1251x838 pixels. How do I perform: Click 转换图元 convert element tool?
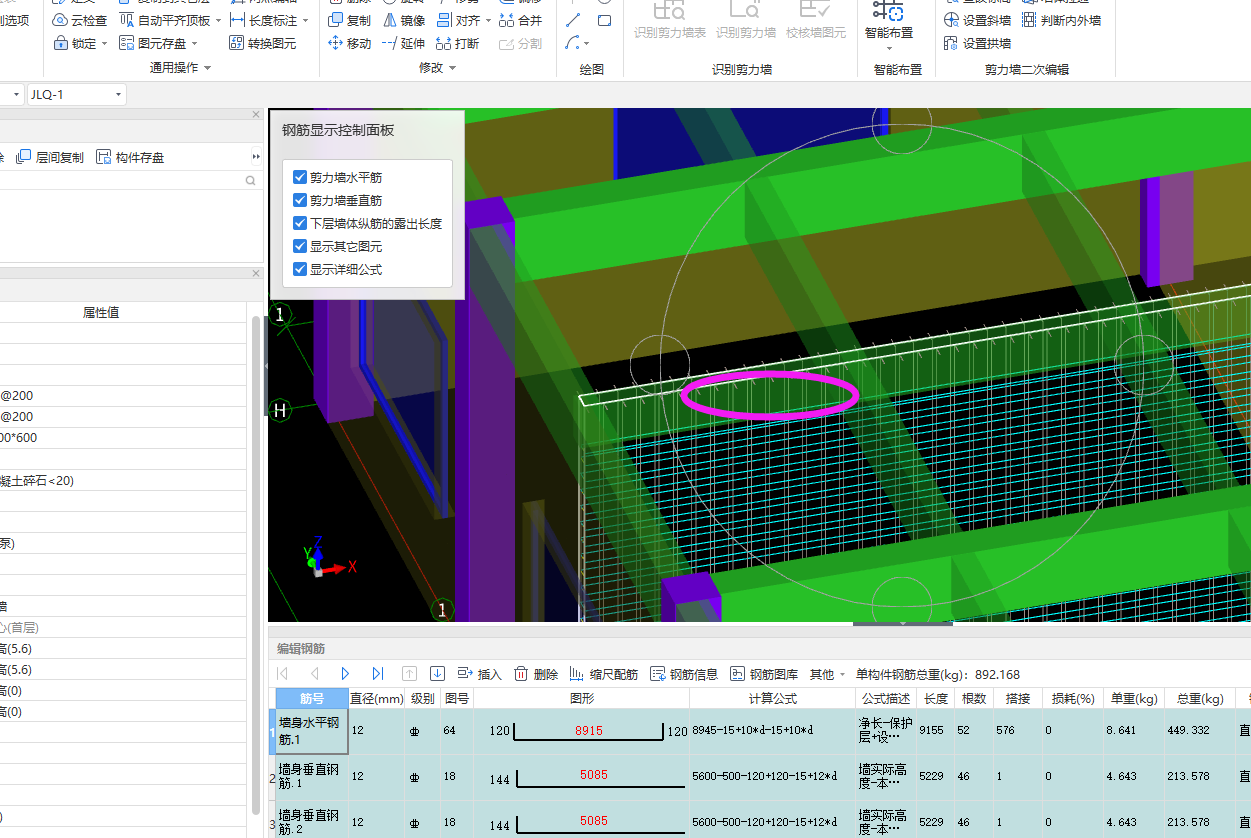[x=263, y=43]
